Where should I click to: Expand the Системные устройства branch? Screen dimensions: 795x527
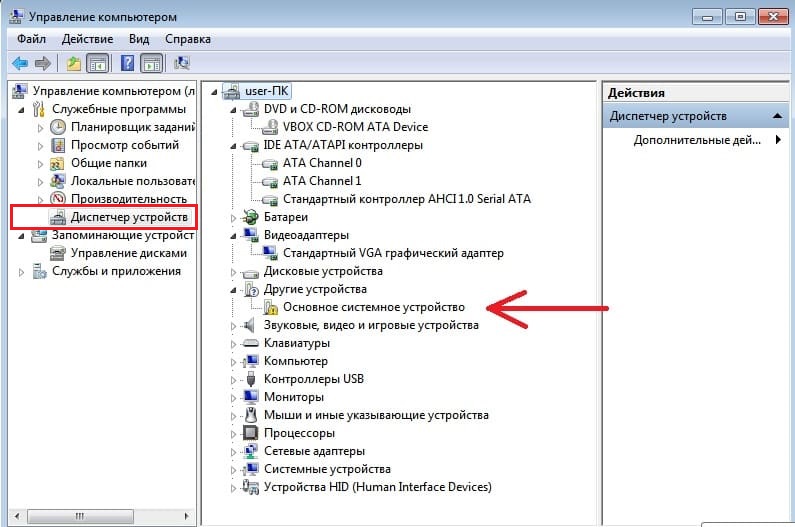coord(233,470)
